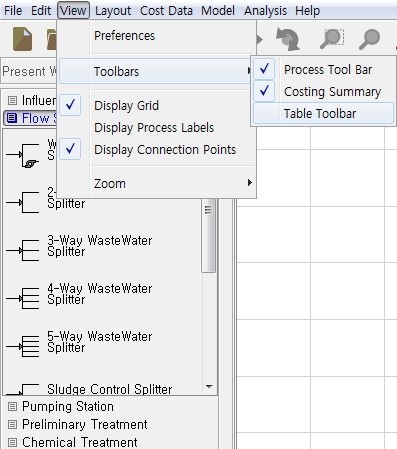Click the palette list scrollbar thumb
The height and width of the screenshot is (449, 397).
(x=209, y=235)
